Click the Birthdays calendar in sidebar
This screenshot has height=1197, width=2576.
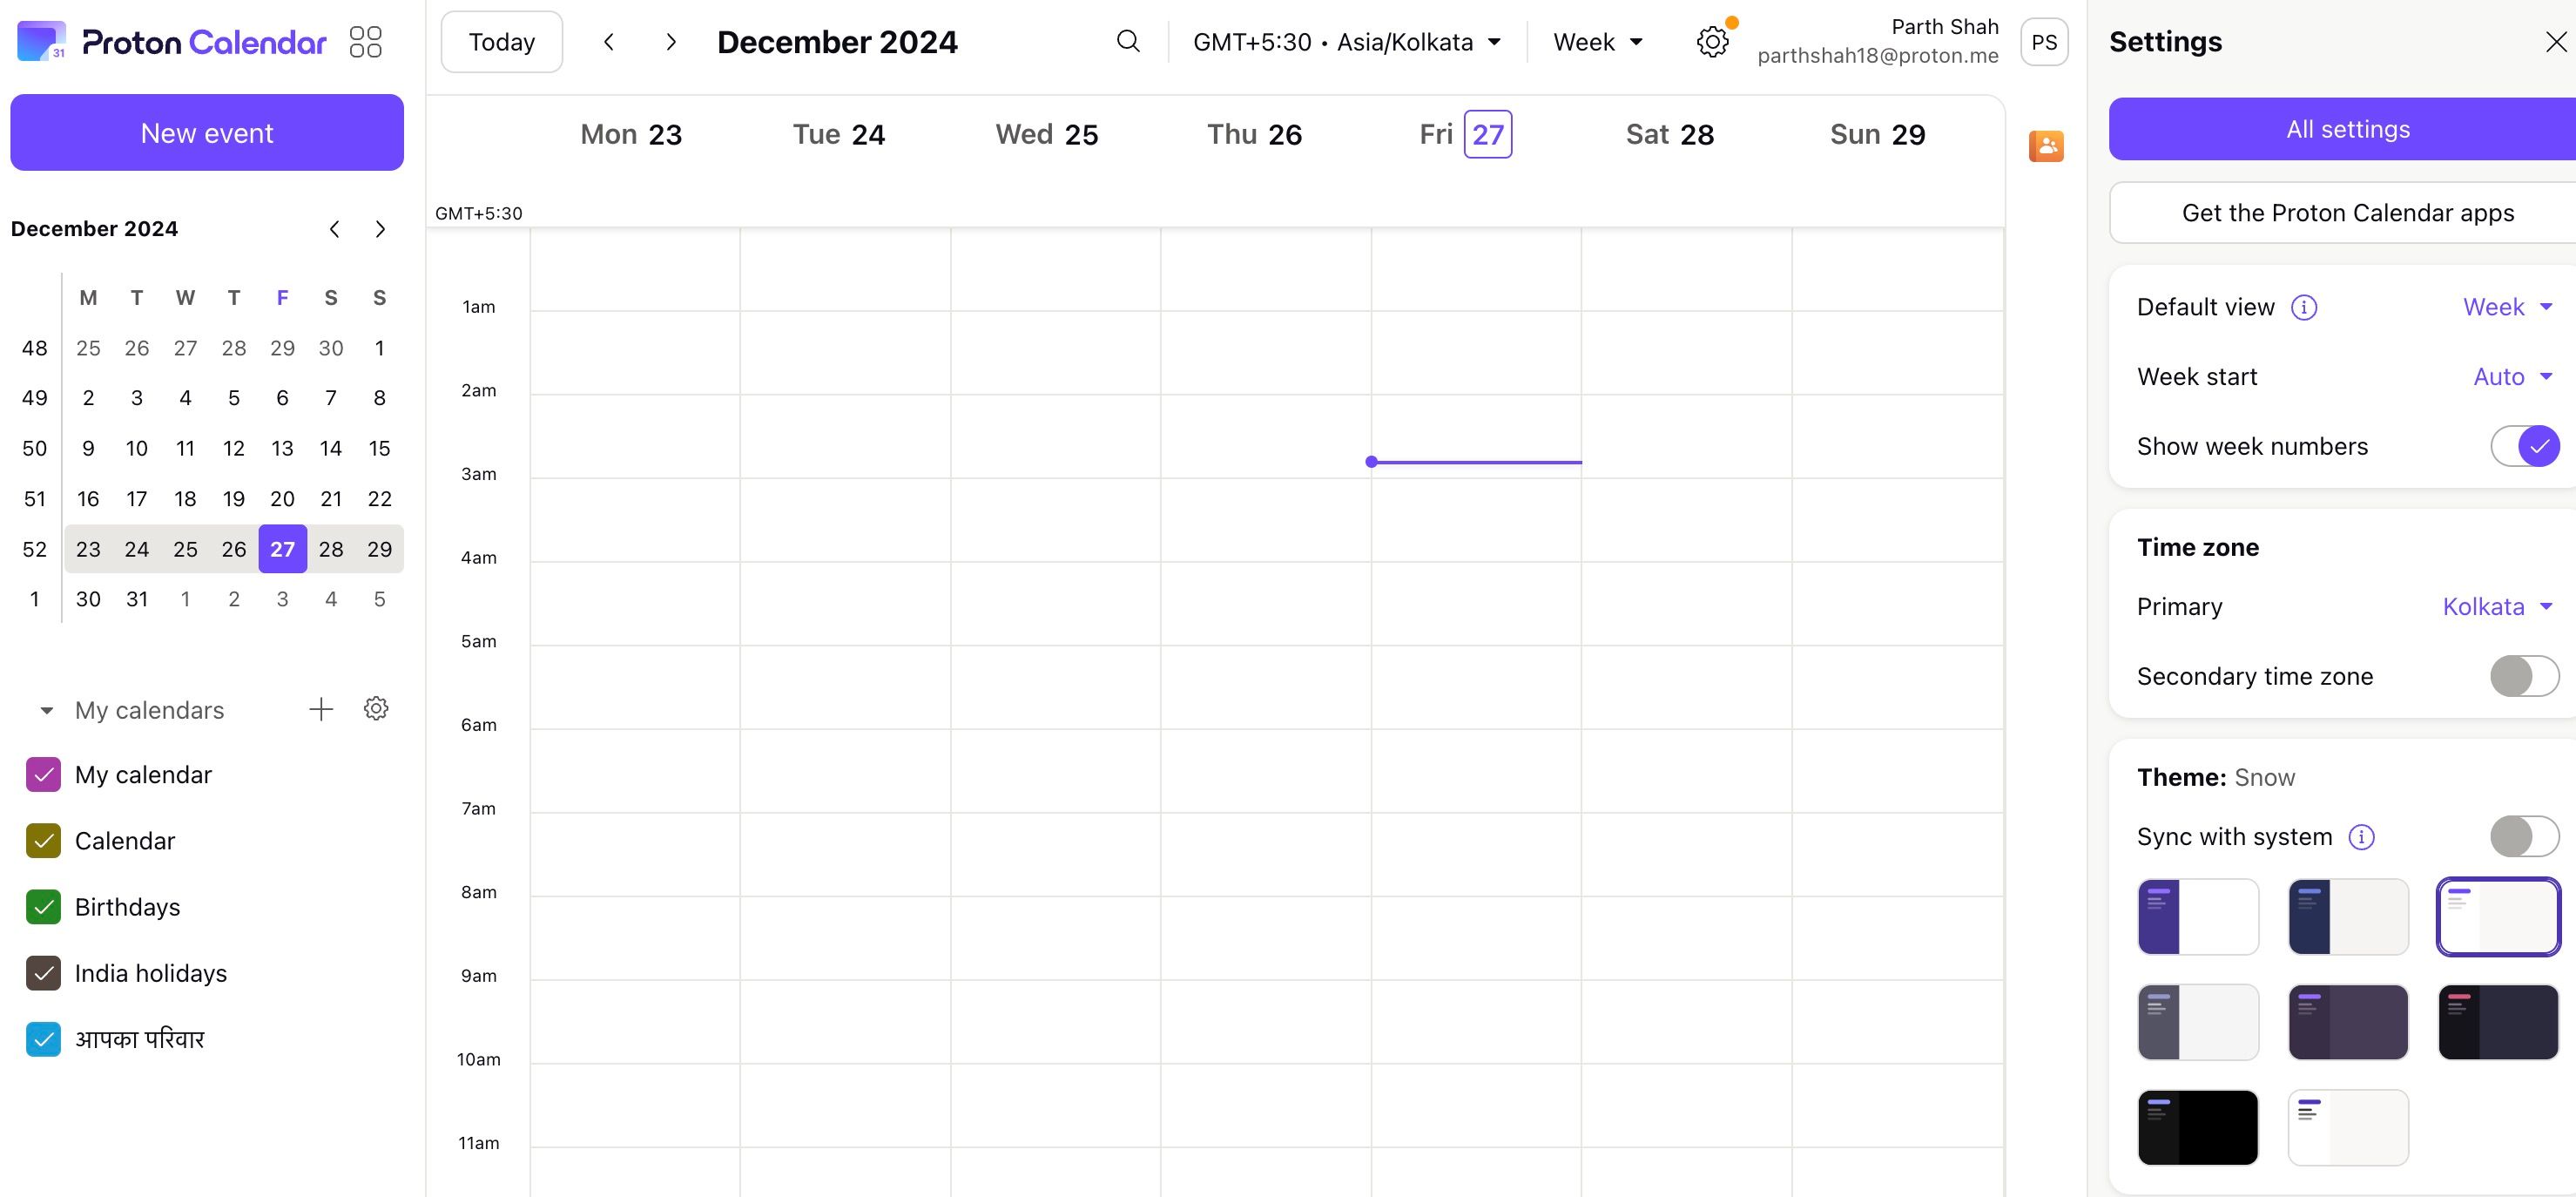128,906
